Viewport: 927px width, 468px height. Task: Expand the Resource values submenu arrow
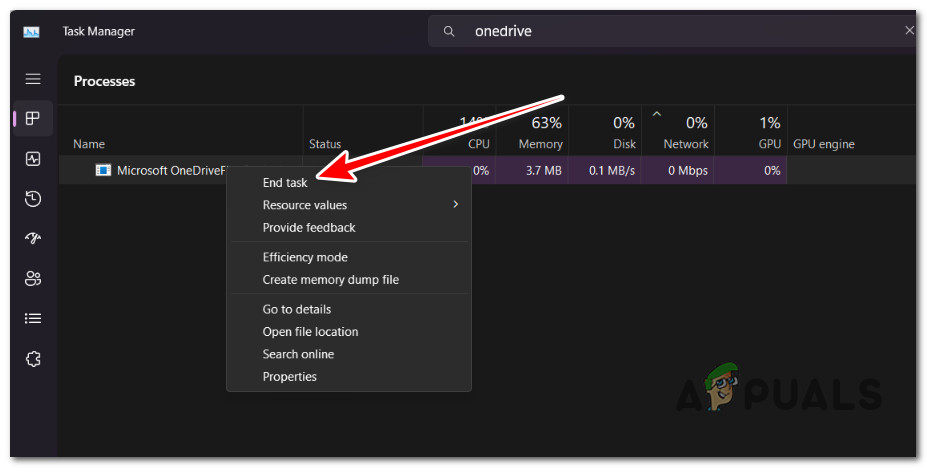coord(456,204)
